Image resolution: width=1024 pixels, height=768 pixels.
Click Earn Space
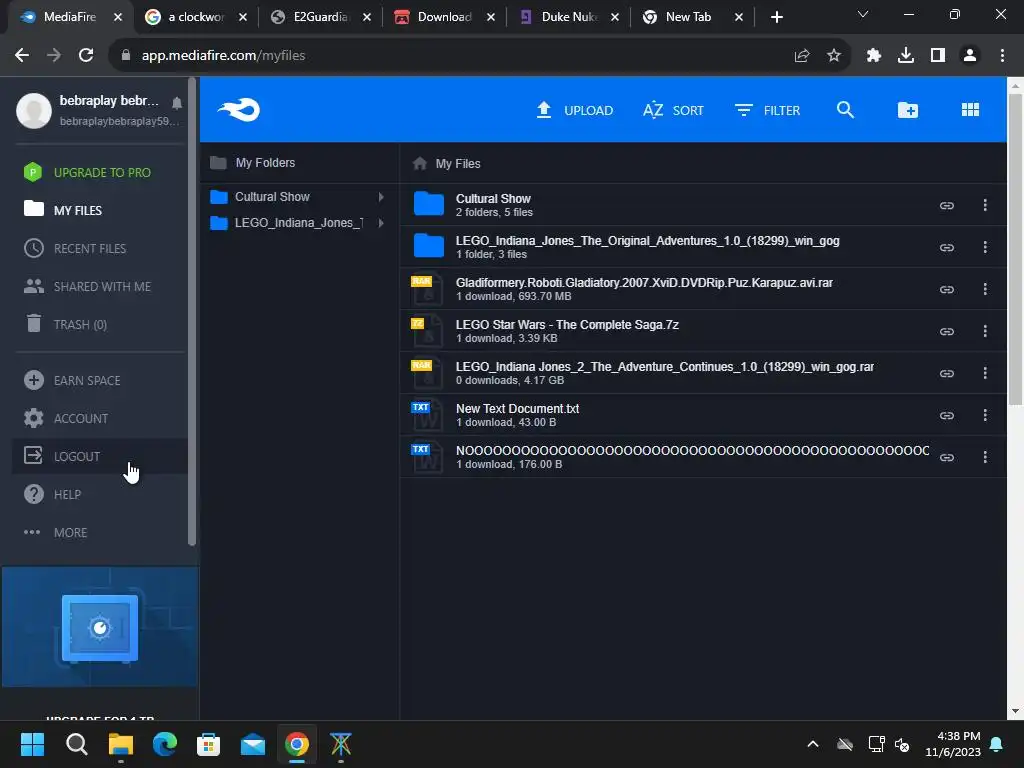(72, 380)
